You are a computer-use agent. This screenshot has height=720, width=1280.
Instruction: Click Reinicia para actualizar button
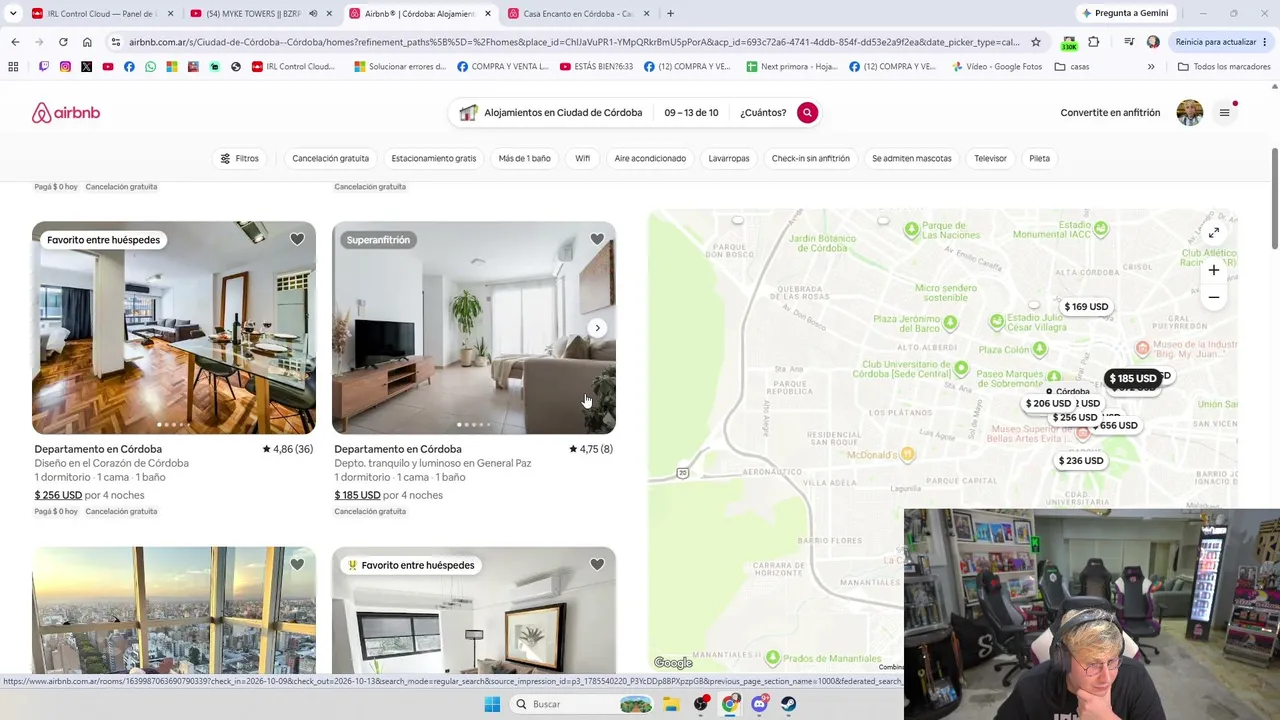click(1220, 42)
